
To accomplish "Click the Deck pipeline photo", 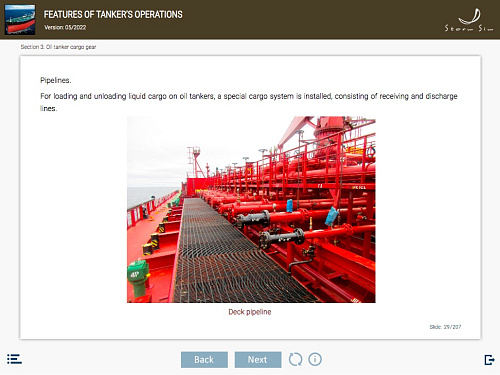I will tap(251, 209).
